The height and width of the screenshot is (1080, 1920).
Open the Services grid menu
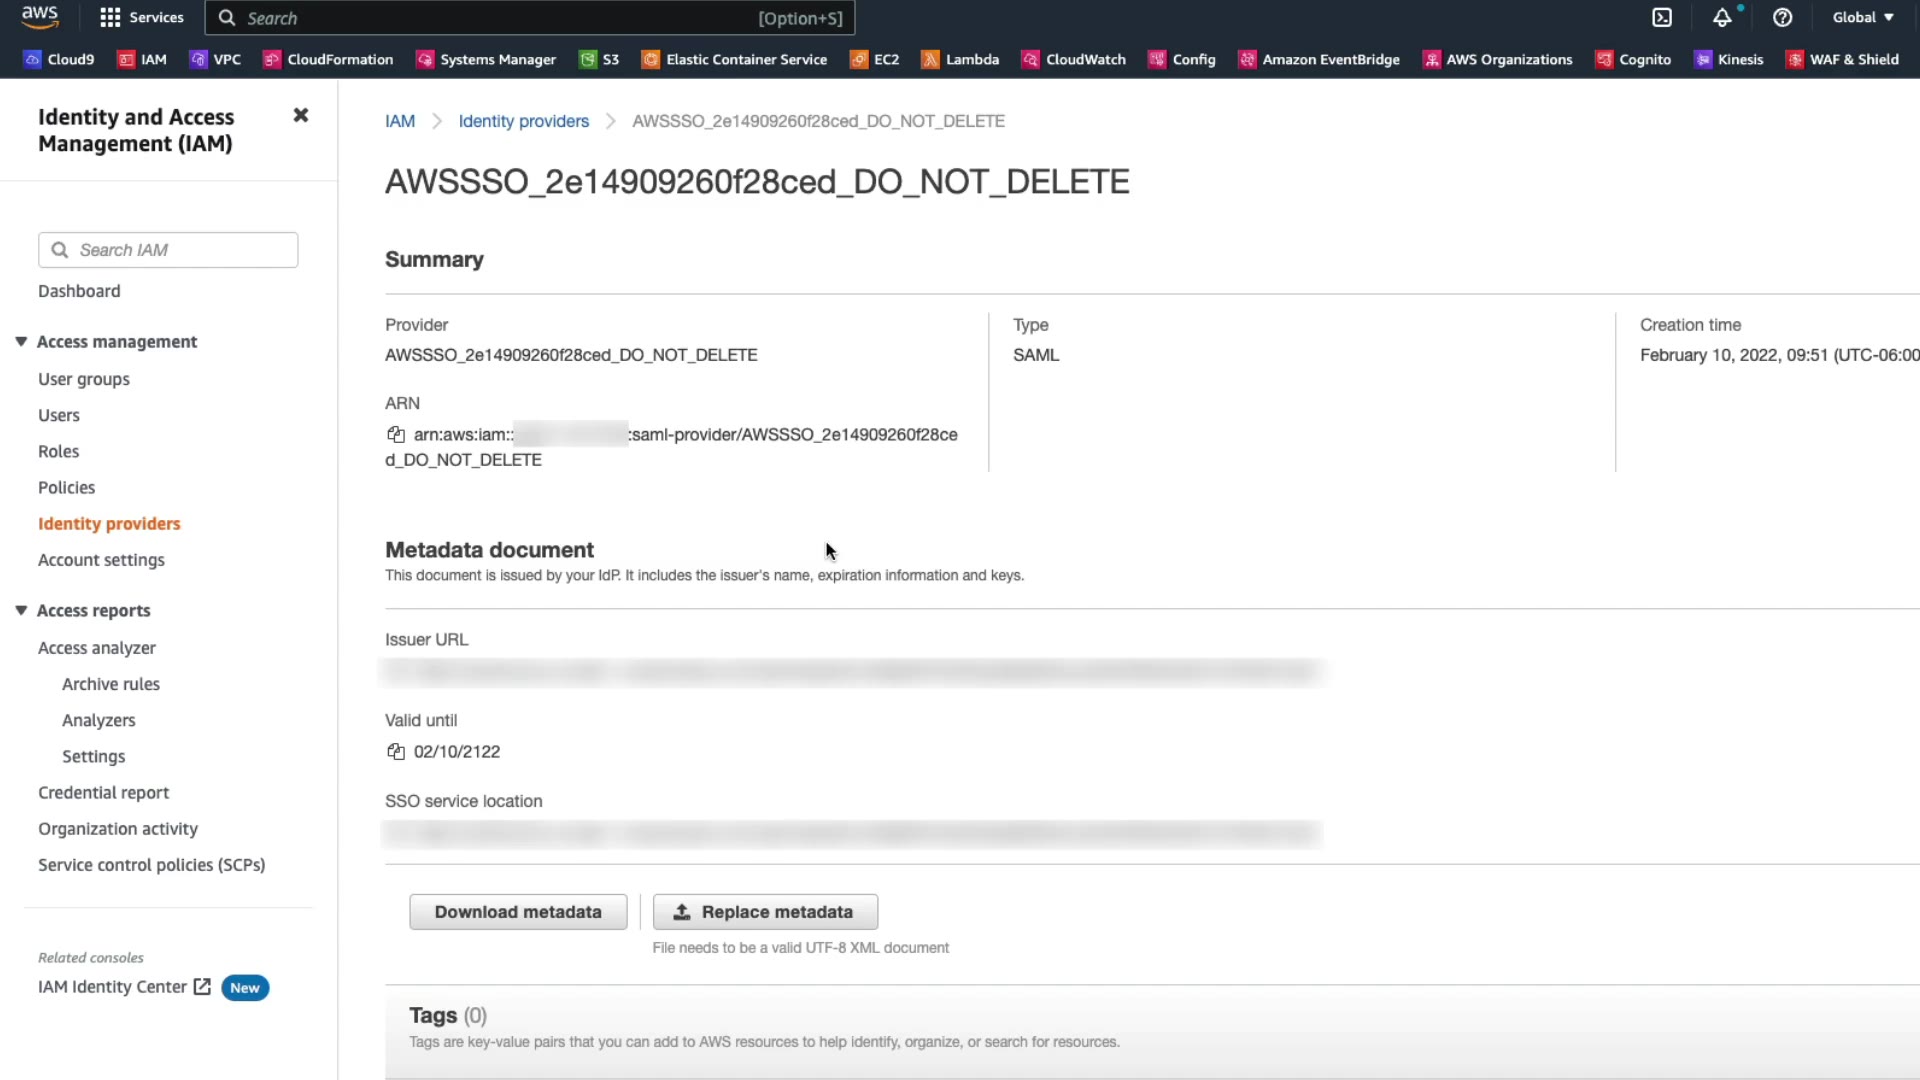[141, 18]
